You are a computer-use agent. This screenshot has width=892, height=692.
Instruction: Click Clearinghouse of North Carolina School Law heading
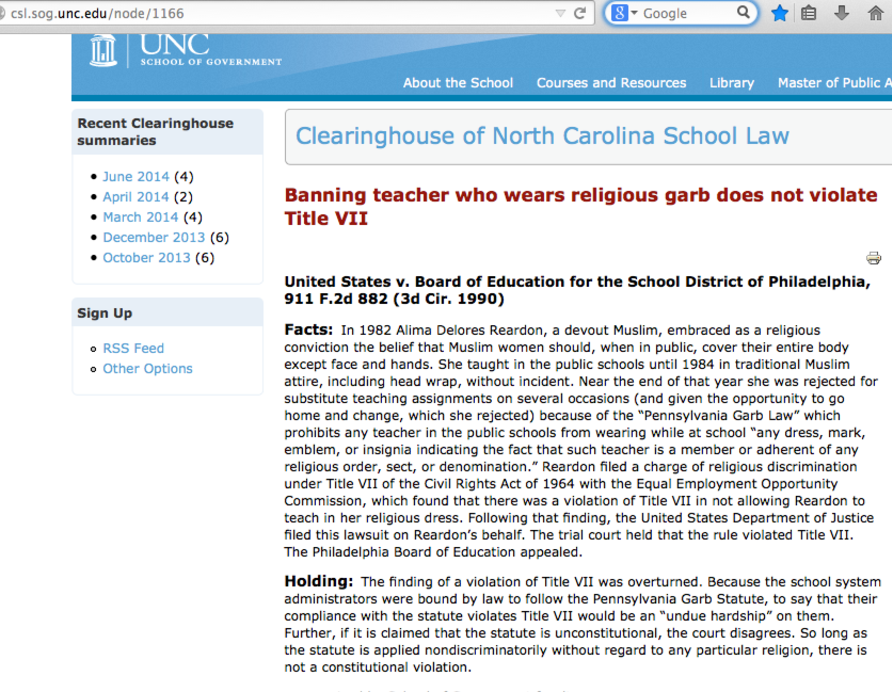(x=542, y=136)
